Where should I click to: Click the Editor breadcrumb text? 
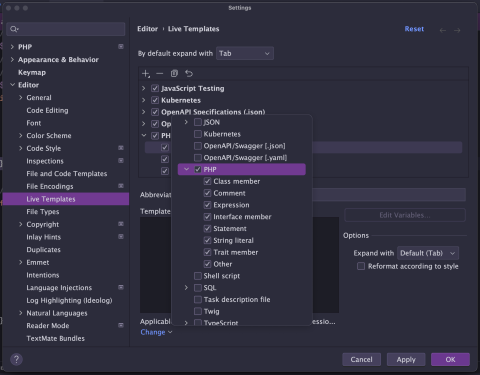[148, 29]
